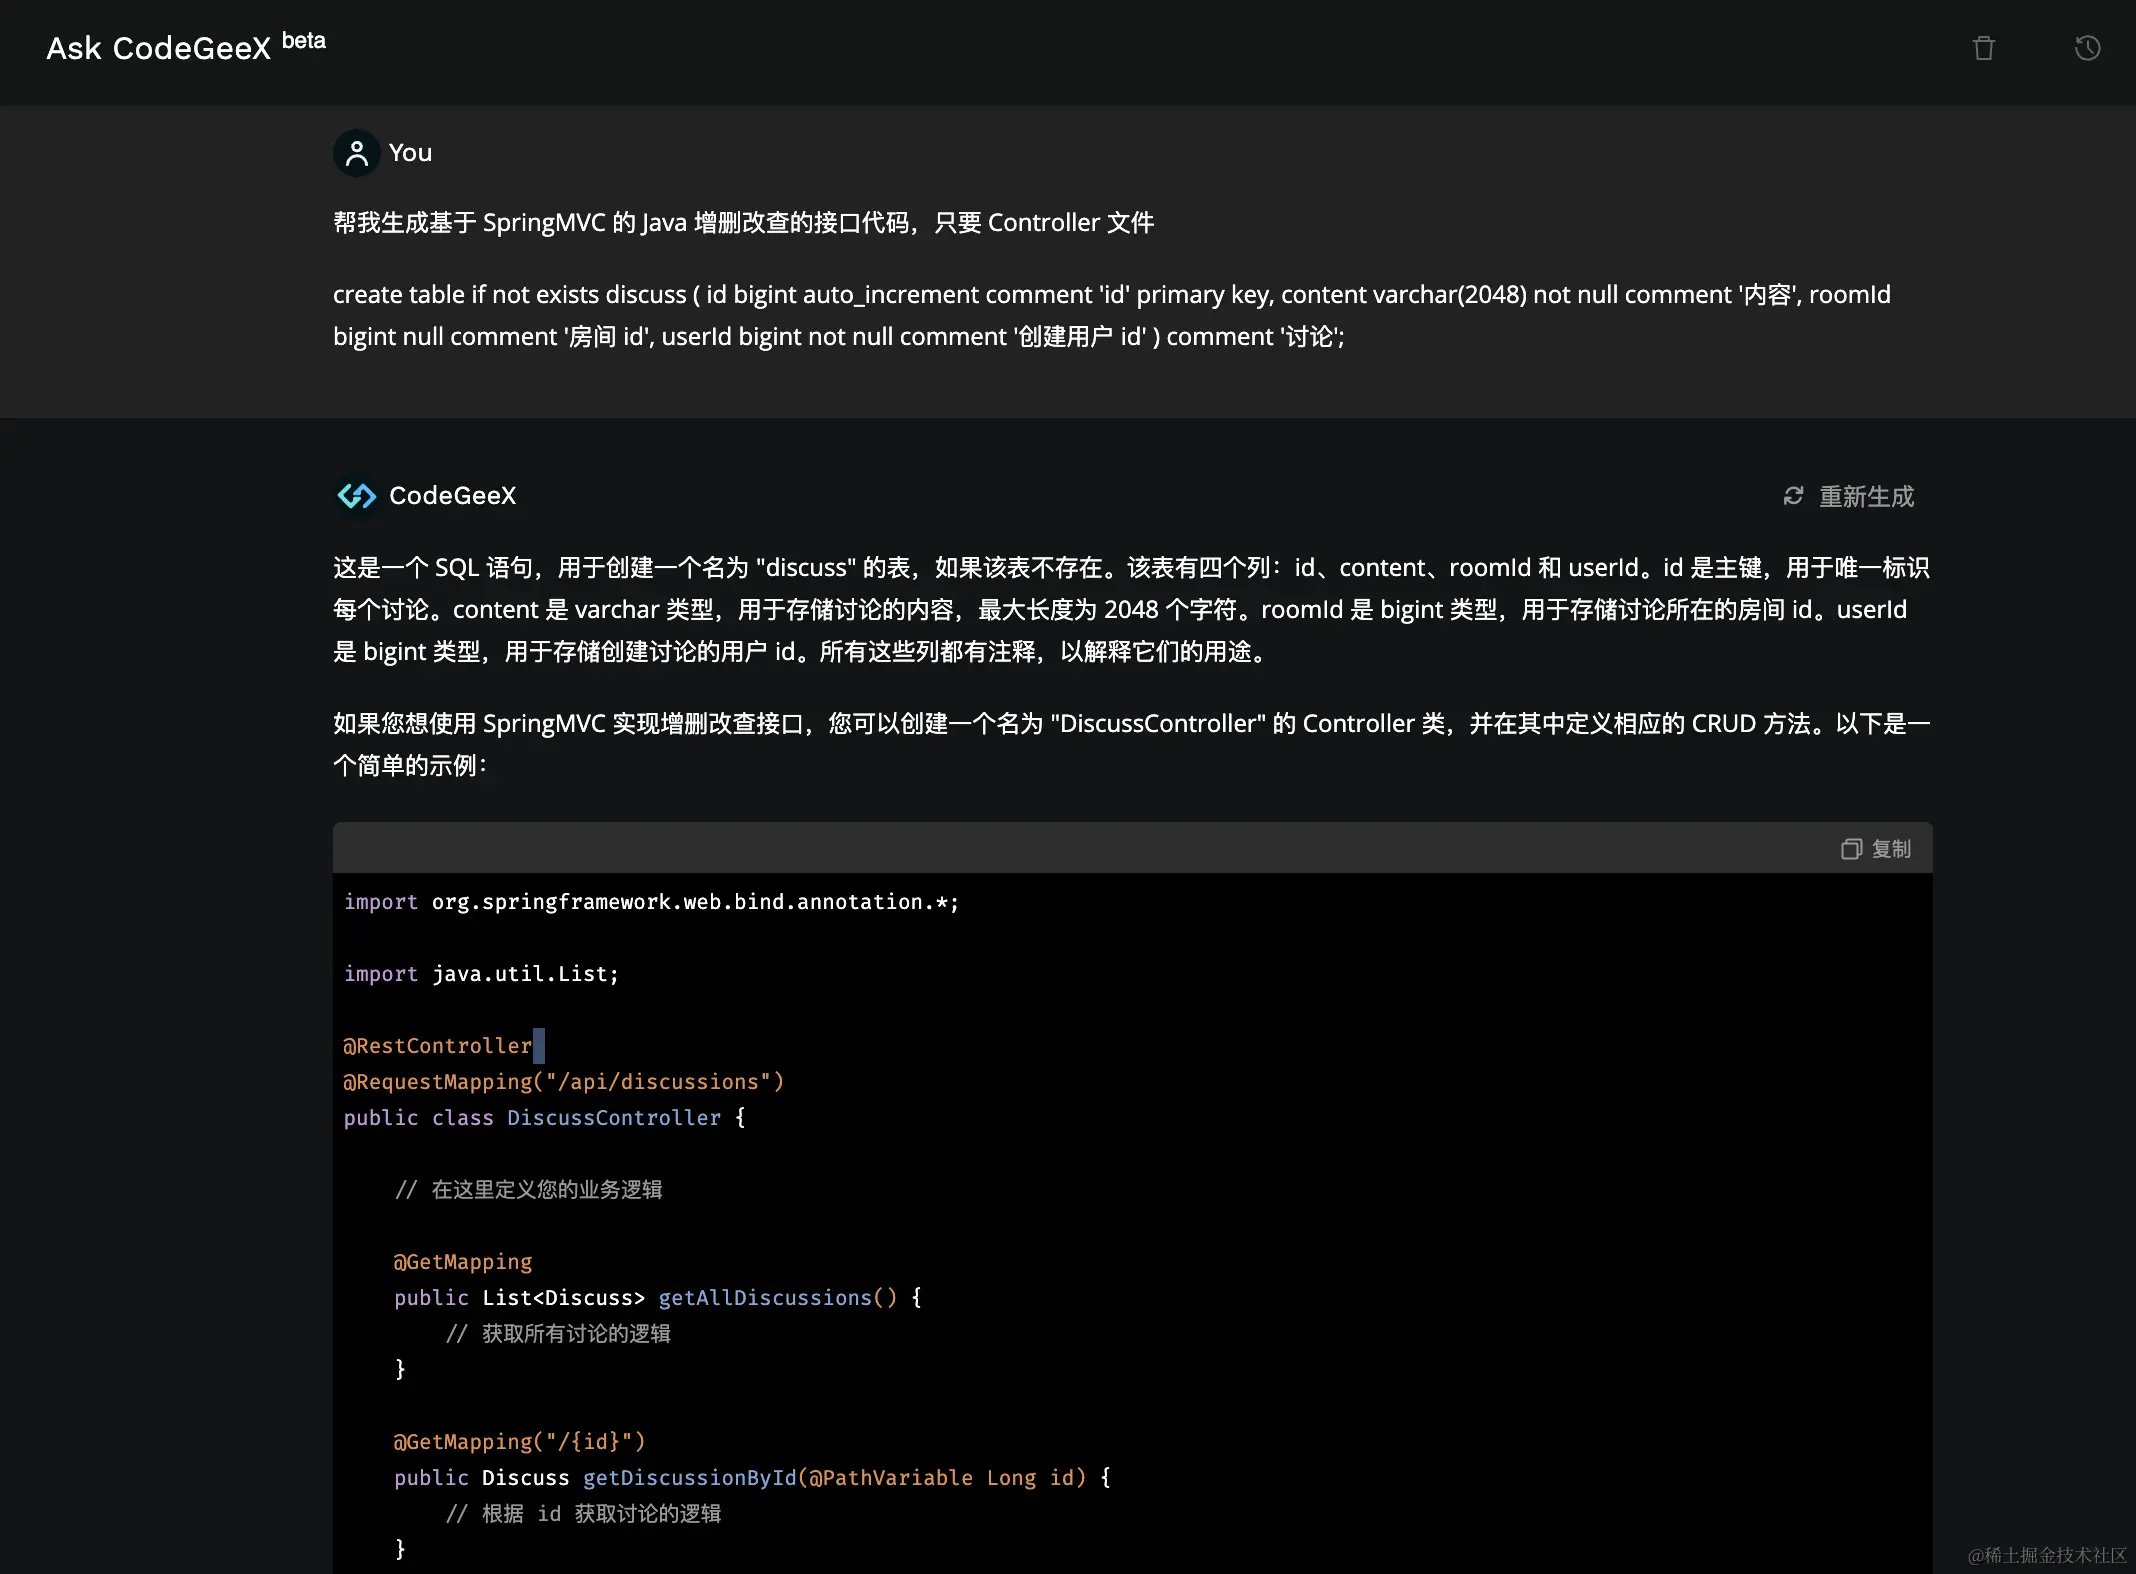
Task: Click the import java.util.List line
Action: point(482,974)
